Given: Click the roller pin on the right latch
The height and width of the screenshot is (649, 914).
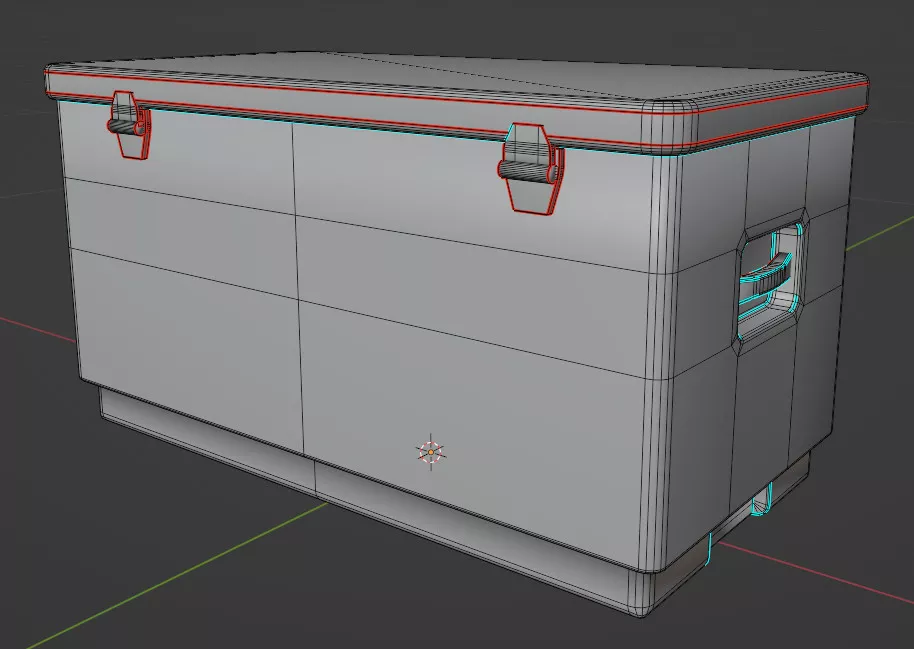Looking at the screenshot, I should tap(529, 170).
